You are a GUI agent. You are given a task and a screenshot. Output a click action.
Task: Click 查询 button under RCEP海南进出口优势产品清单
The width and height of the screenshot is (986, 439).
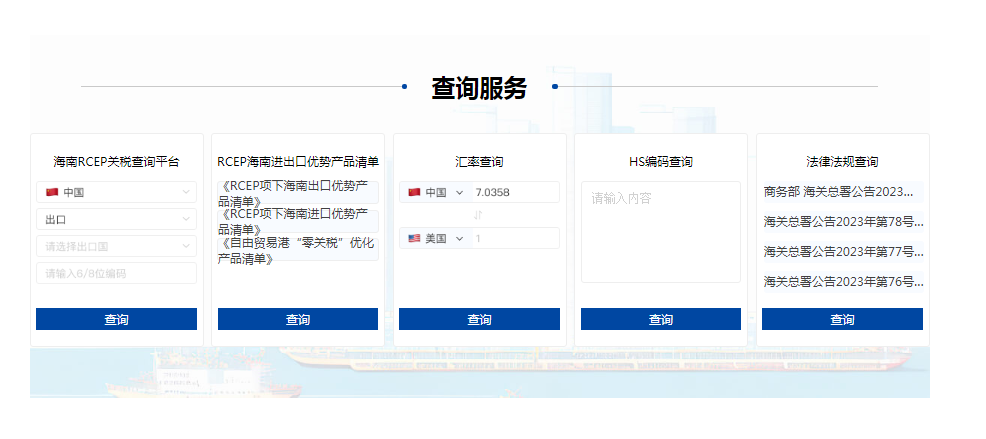pos(297,319)
